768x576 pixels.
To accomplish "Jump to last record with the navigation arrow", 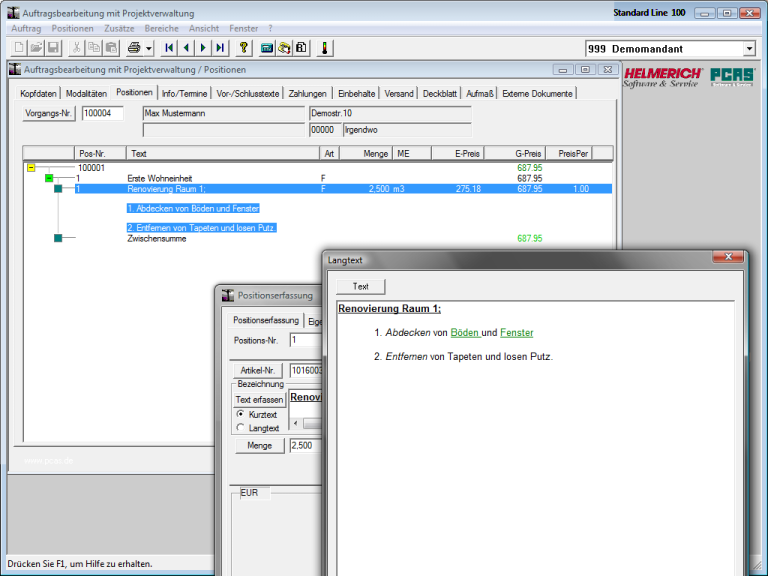I will pyautogui.click(x=220, y=48).
